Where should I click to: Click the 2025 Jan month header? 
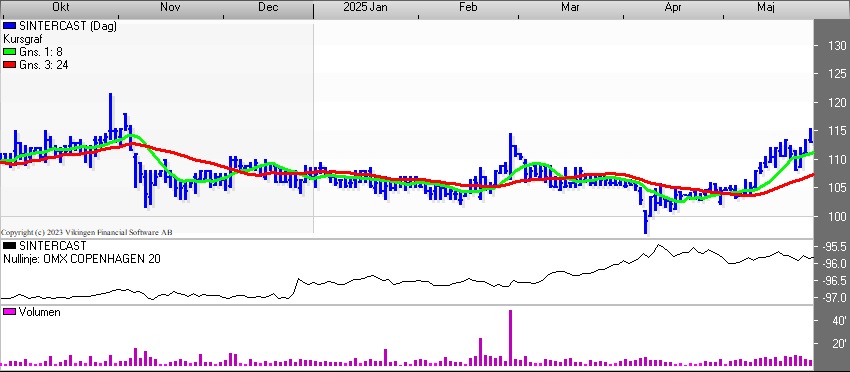[x=365, y=7]
